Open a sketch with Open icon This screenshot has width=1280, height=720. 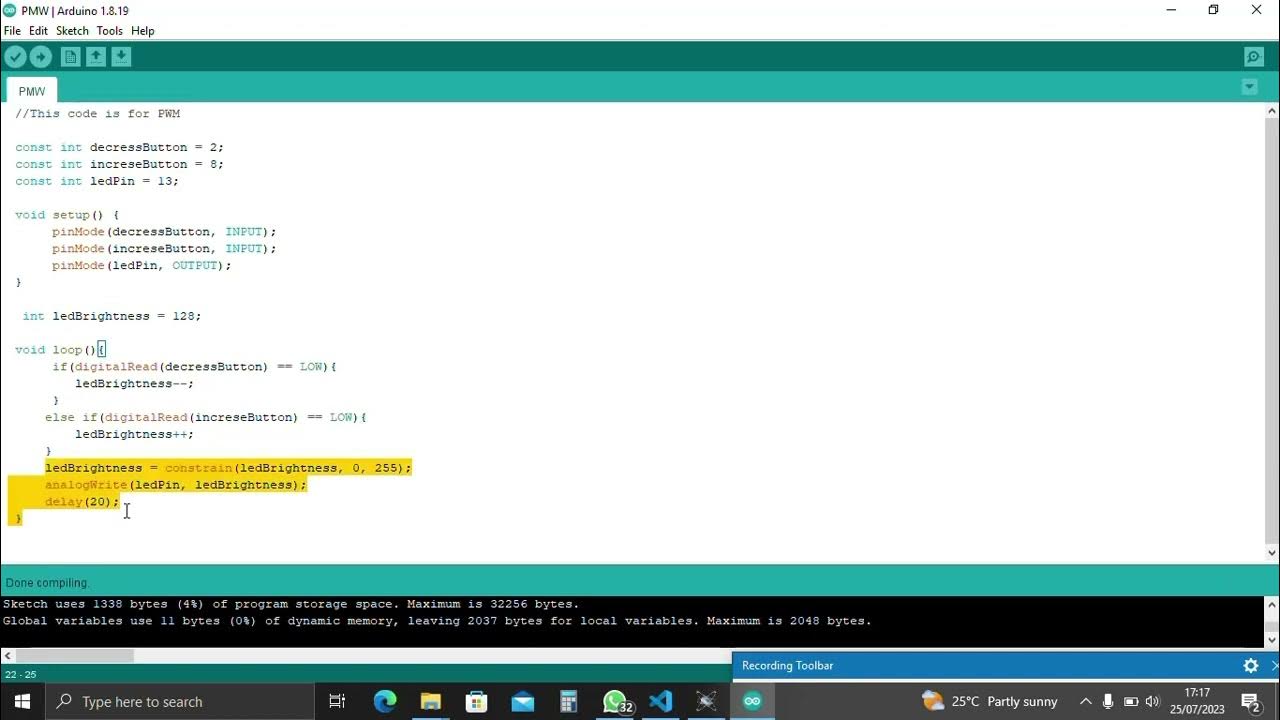[x=96, y=57]
